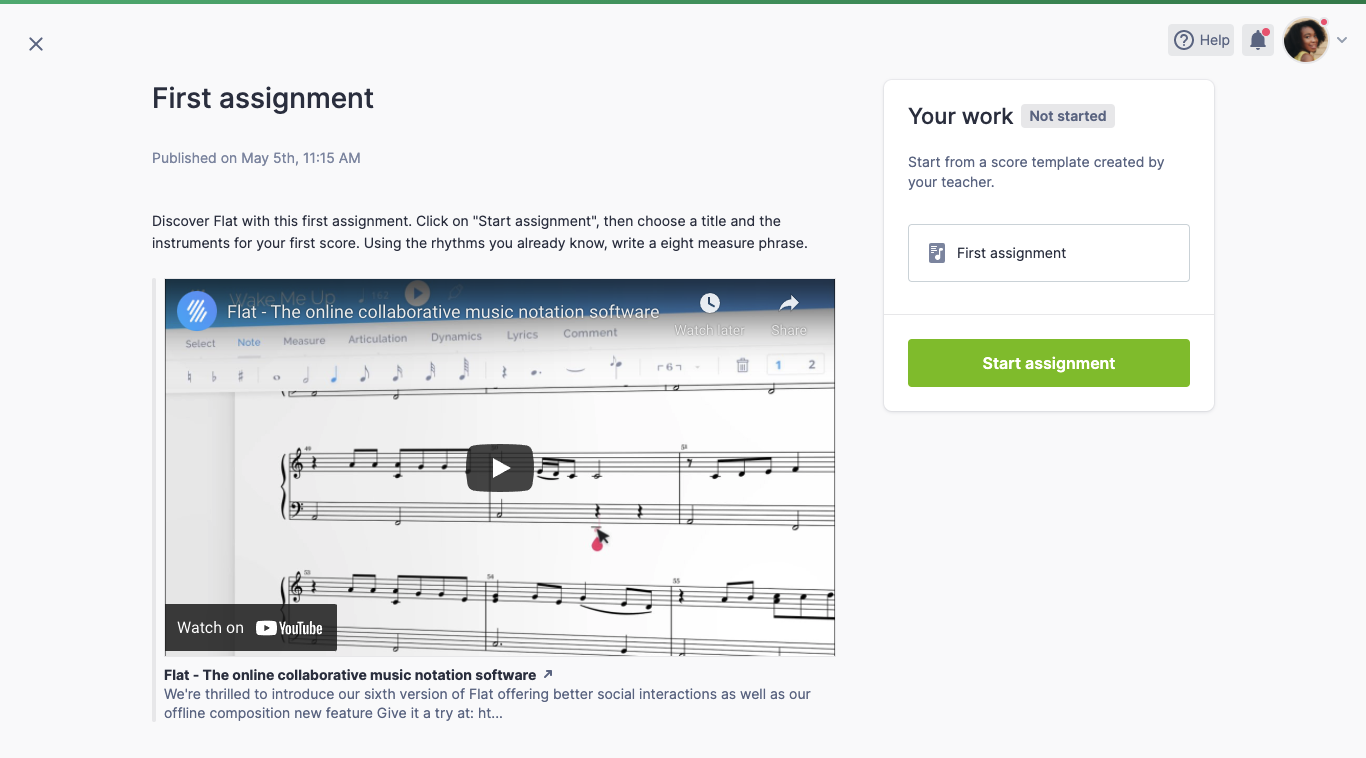Expand the account menu chevron

[x=1342, y=40]
